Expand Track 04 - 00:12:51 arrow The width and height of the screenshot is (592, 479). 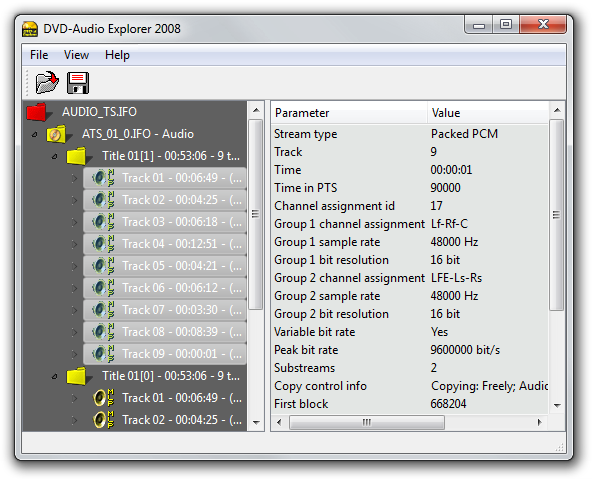tap(74, 244)
